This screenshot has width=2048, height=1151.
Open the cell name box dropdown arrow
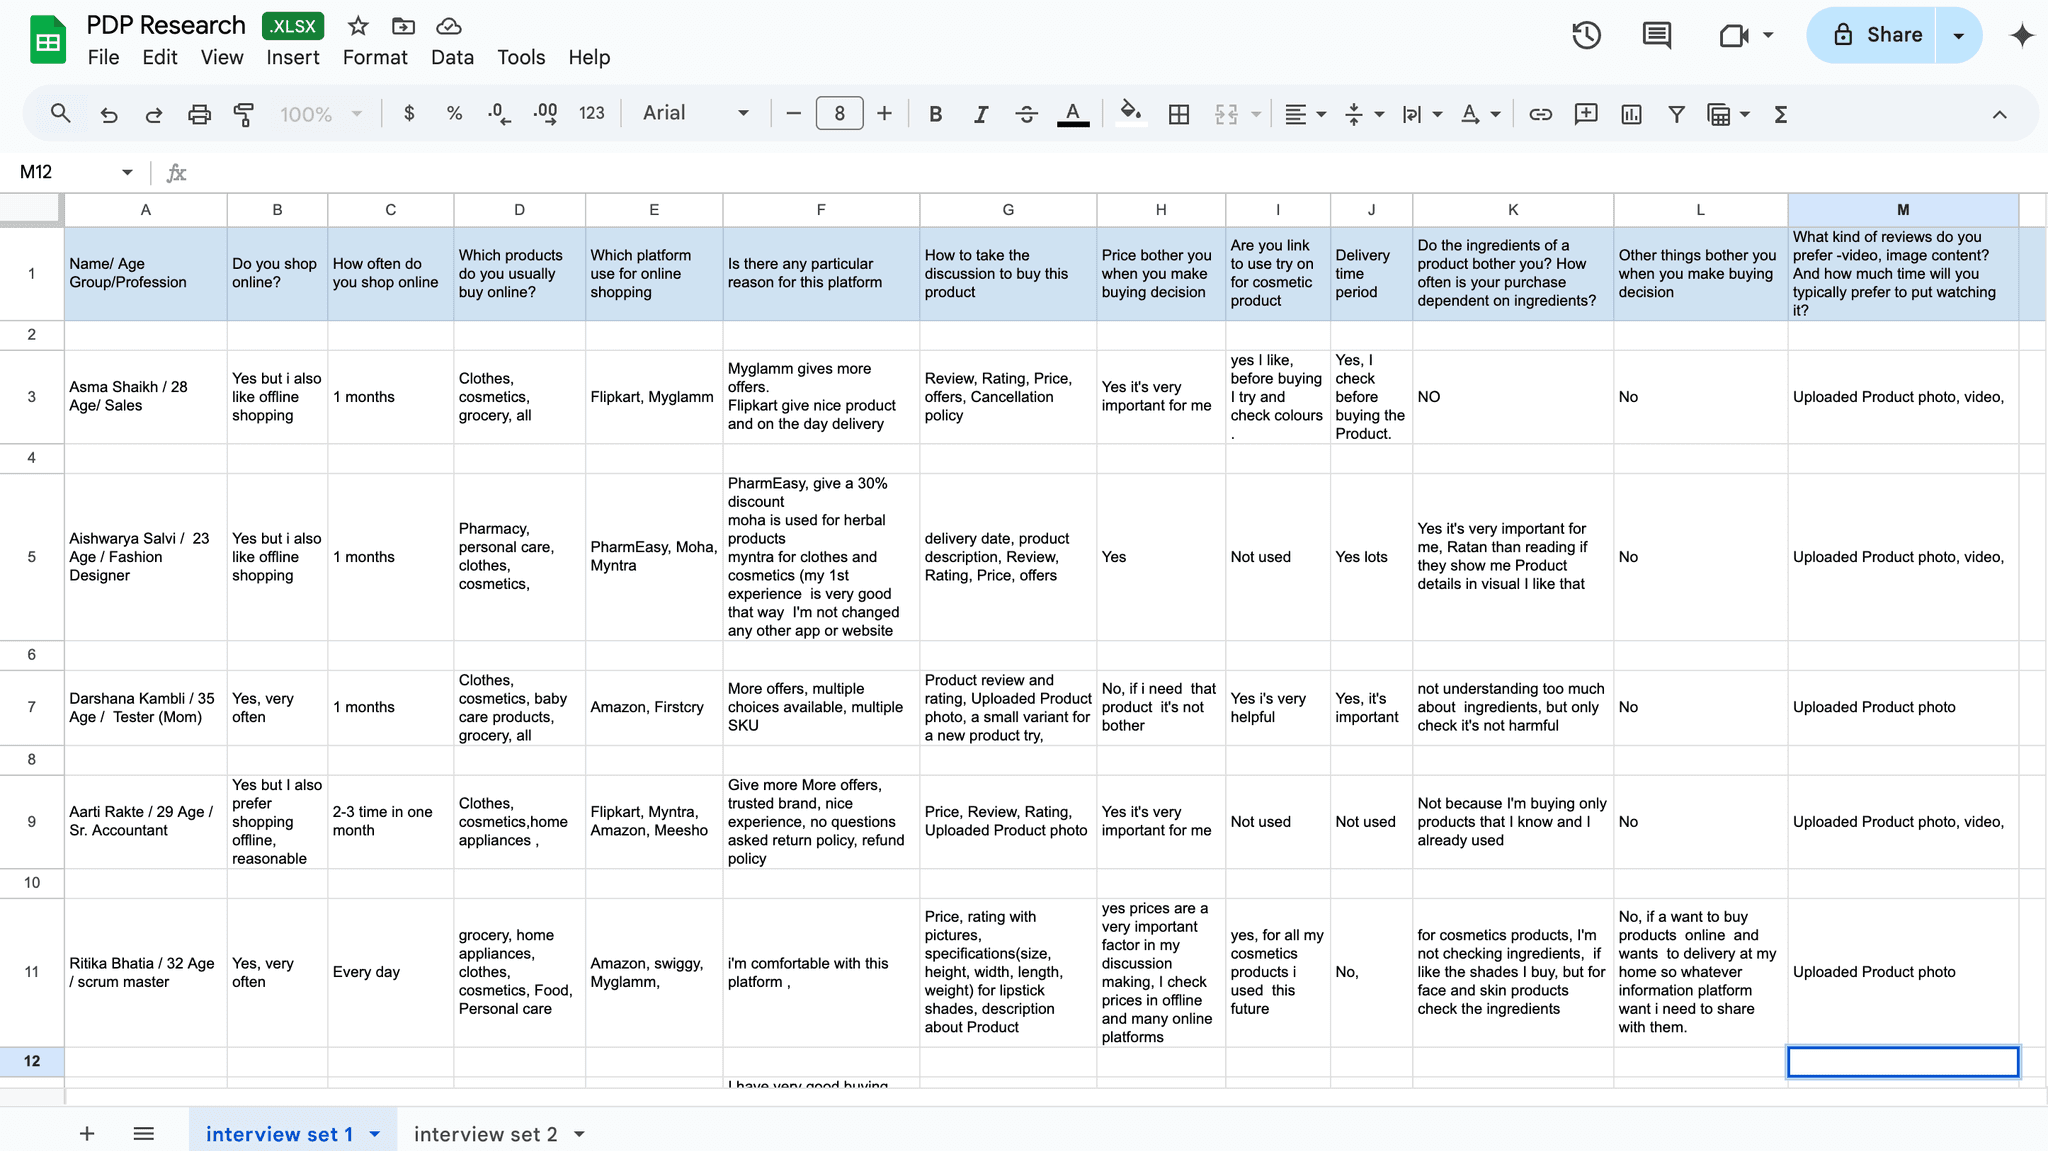[x=127, y=172]
